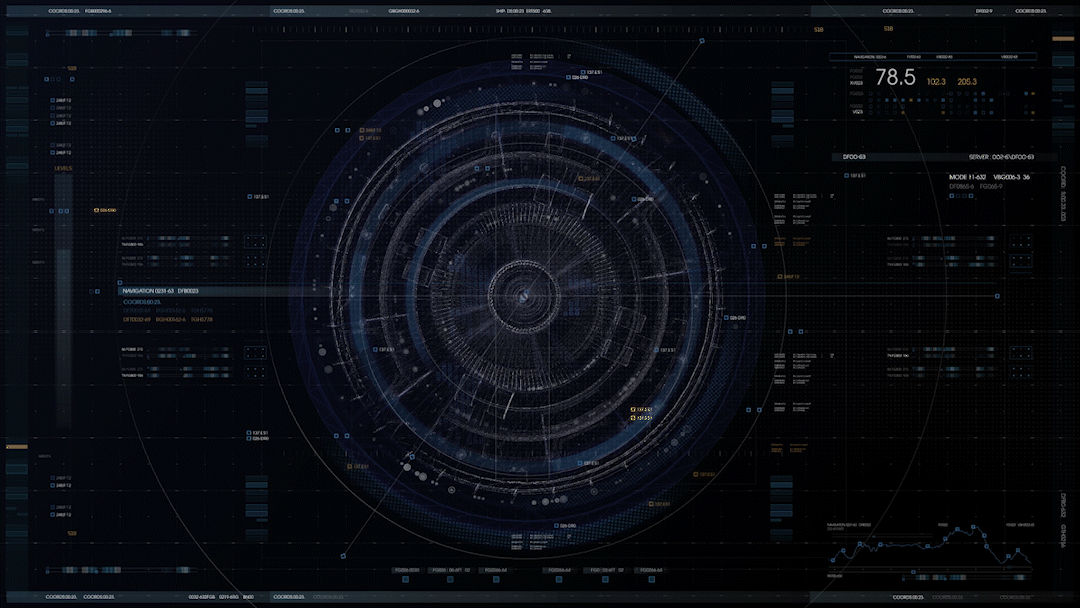Select the orange 205.3 value

tap(967, 81)
